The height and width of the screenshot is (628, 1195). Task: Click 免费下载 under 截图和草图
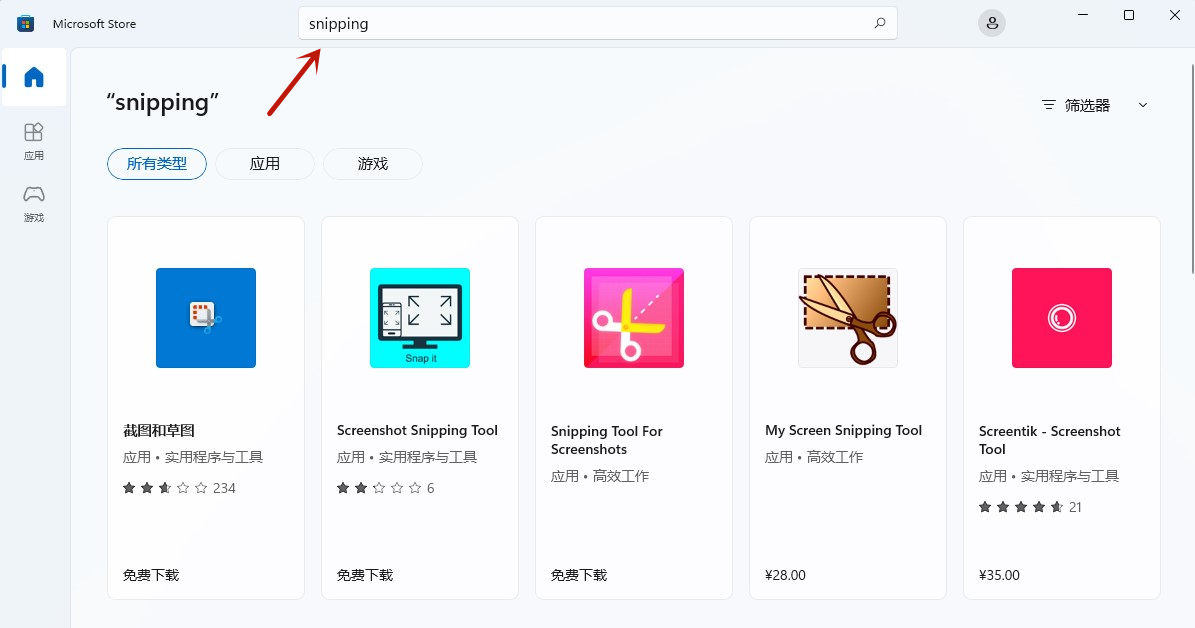151,575
